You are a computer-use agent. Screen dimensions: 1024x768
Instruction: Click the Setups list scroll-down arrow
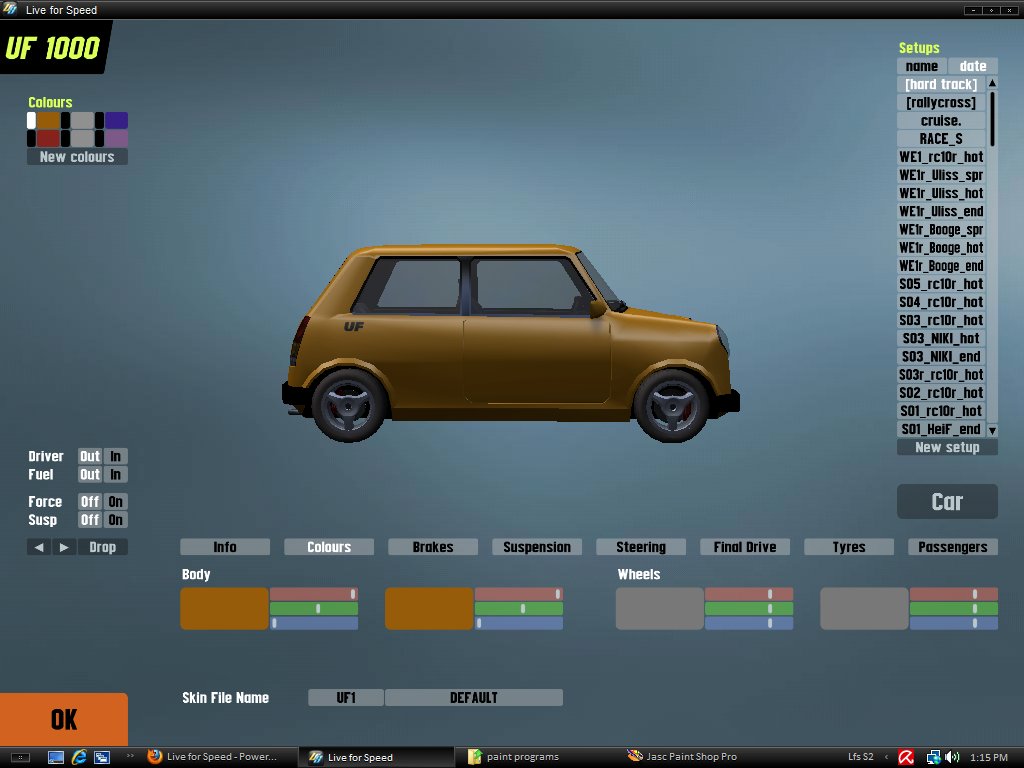(993, 430)
